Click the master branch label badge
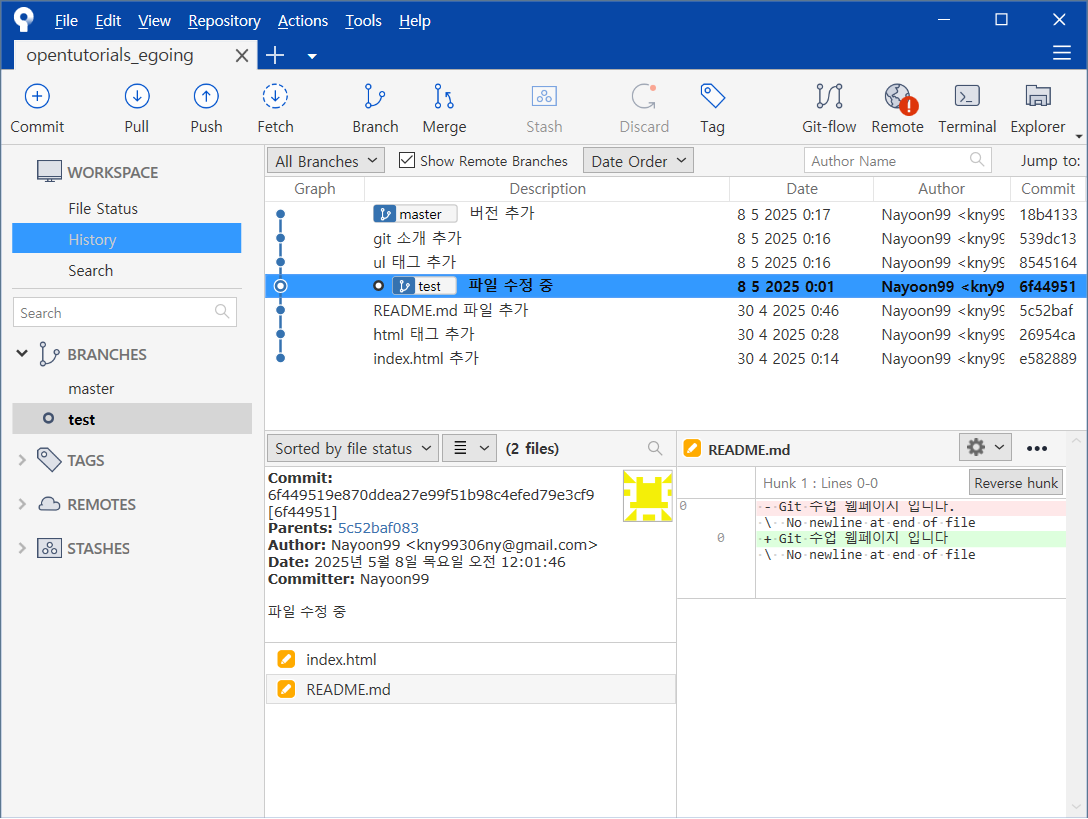Viewport: 1088px width, 819px height. pos(415,214)
